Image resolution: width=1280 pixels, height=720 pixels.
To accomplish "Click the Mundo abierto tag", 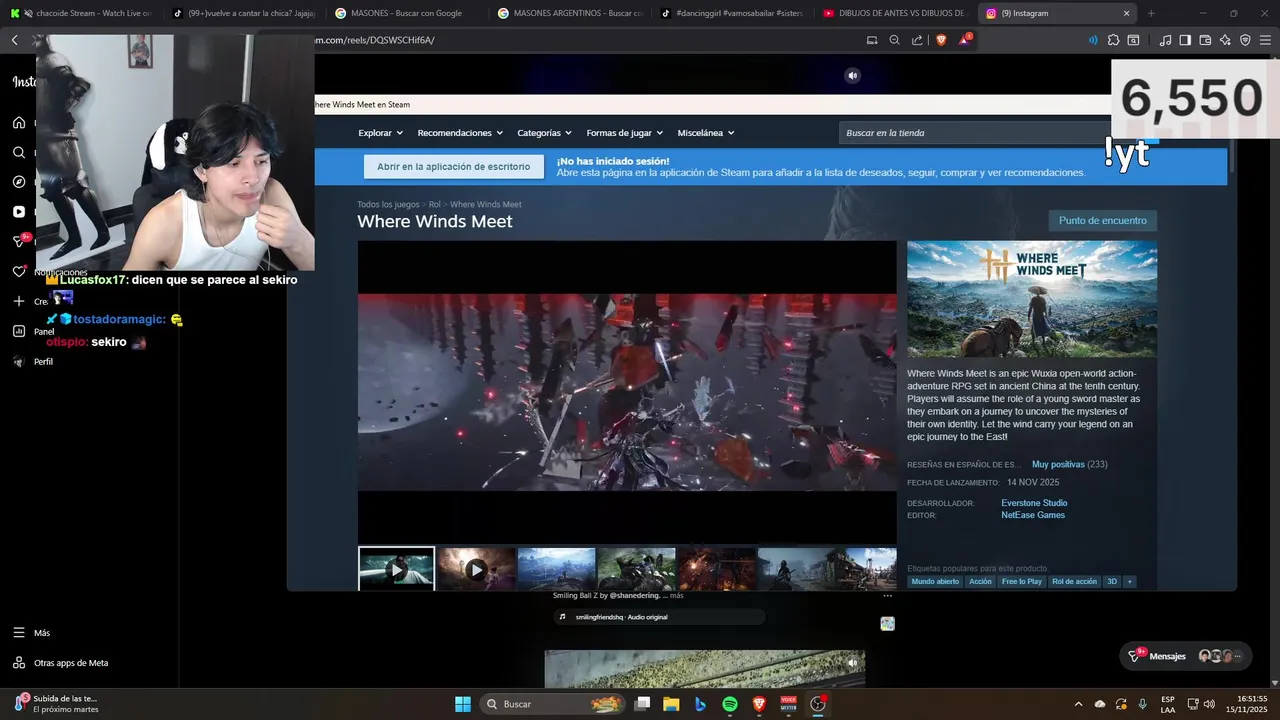I will [935, 581].
